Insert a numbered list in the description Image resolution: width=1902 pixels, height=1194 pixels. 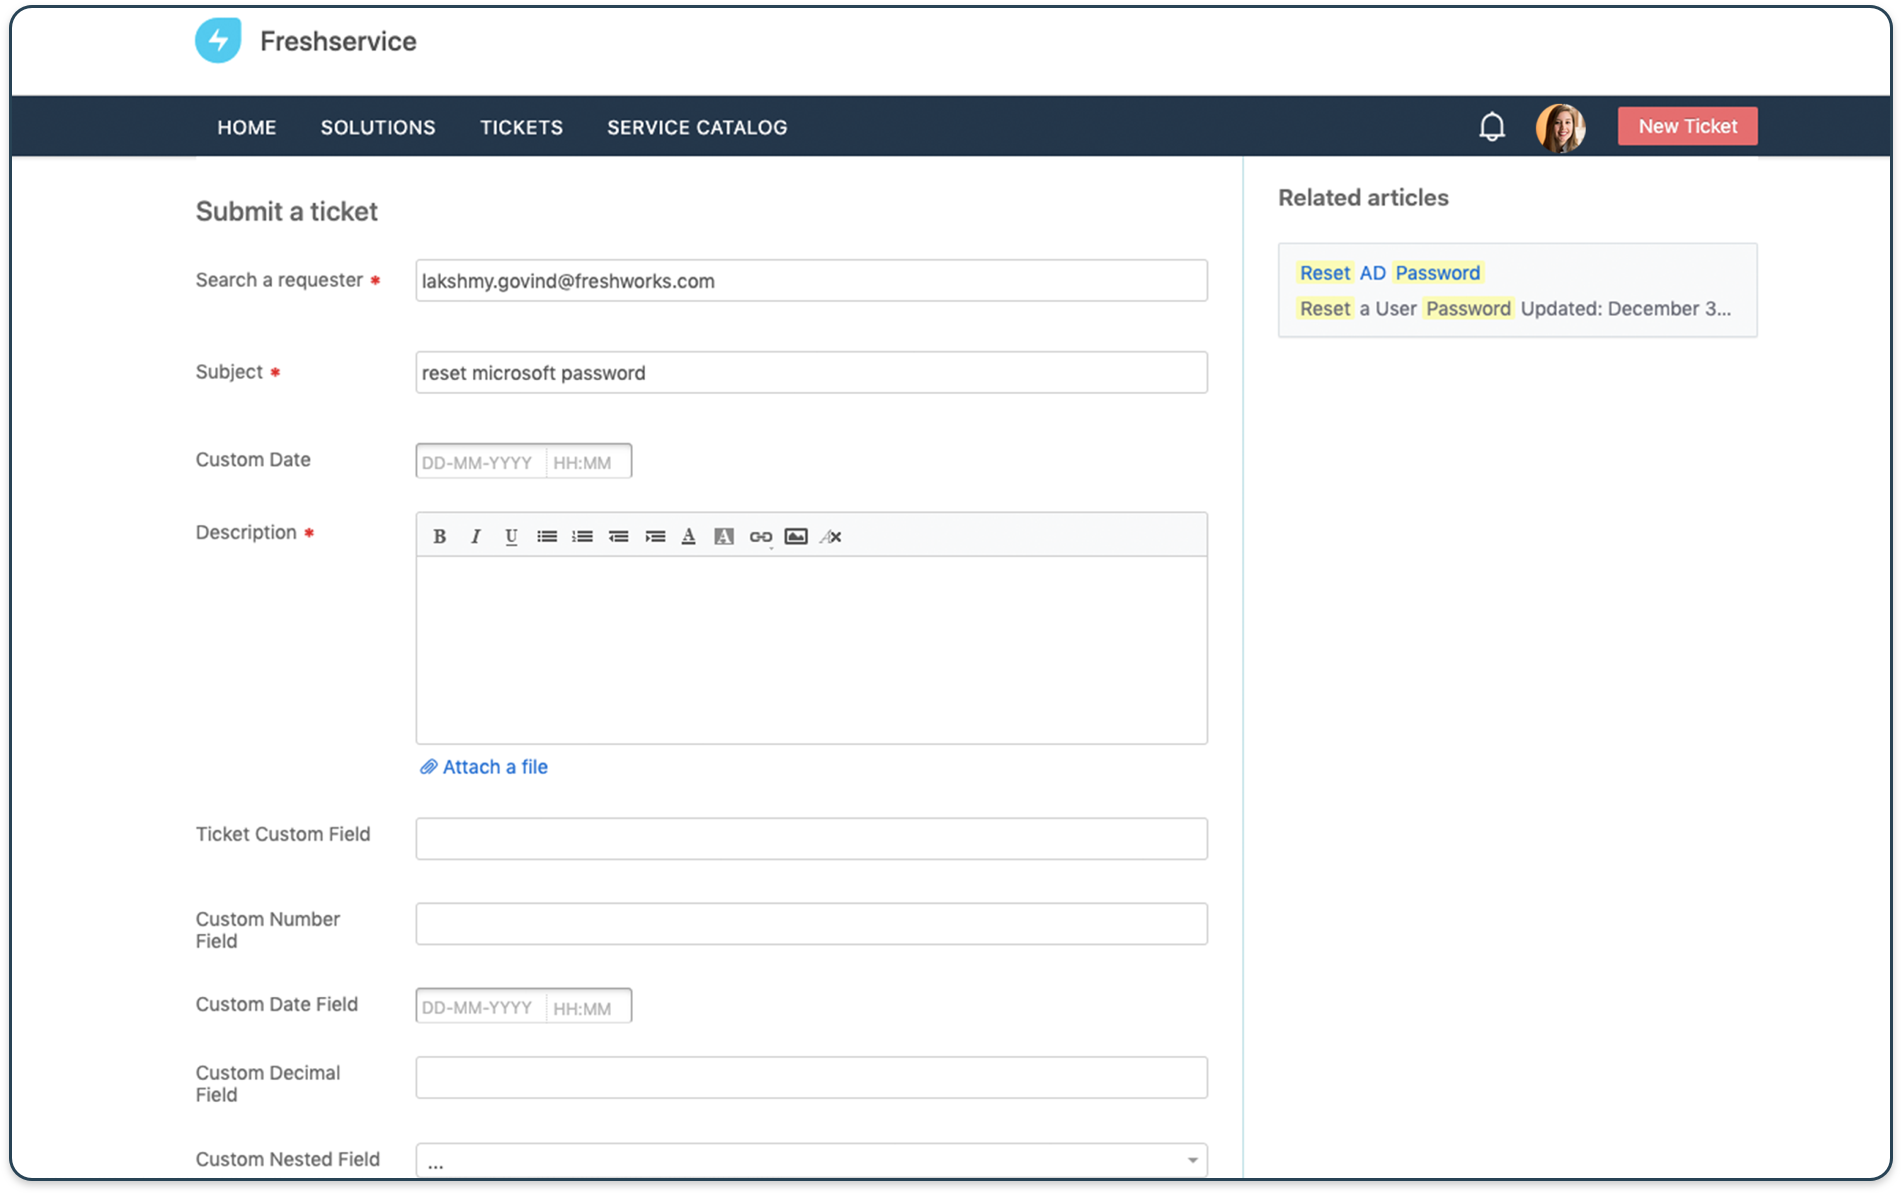[x=582, y=536]
